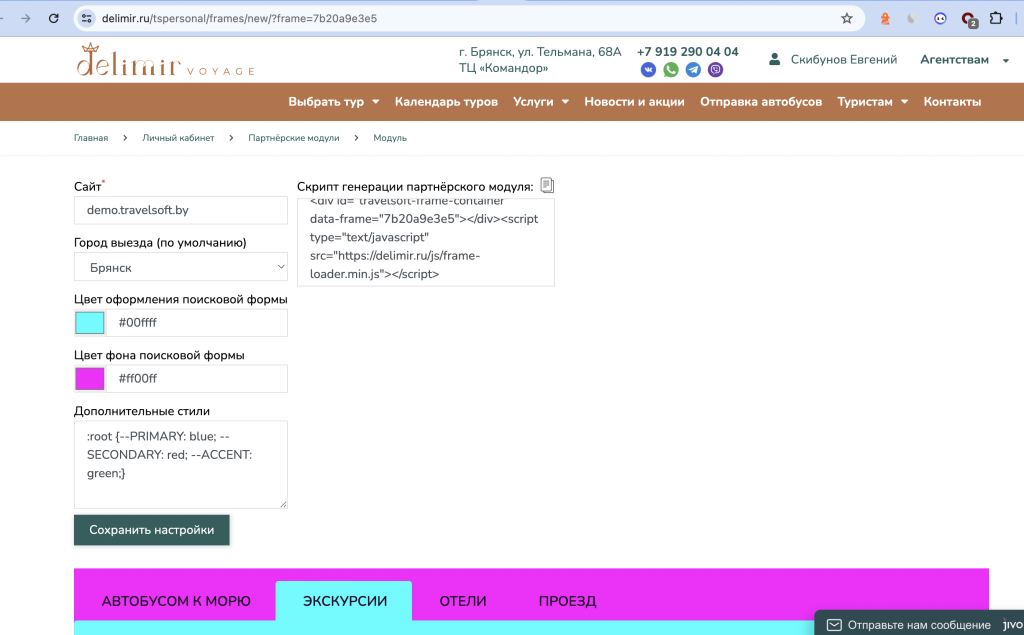Viewport: 1024px width, 635px height.
Task: Expand the Агентствам dropdown
Action: click(964, 59)
